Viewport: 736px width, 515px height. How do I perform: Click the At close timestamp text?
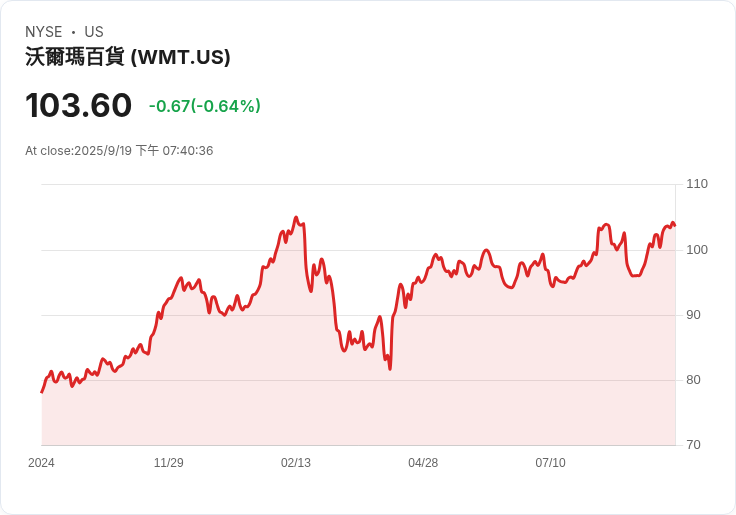tap(119, 151)
